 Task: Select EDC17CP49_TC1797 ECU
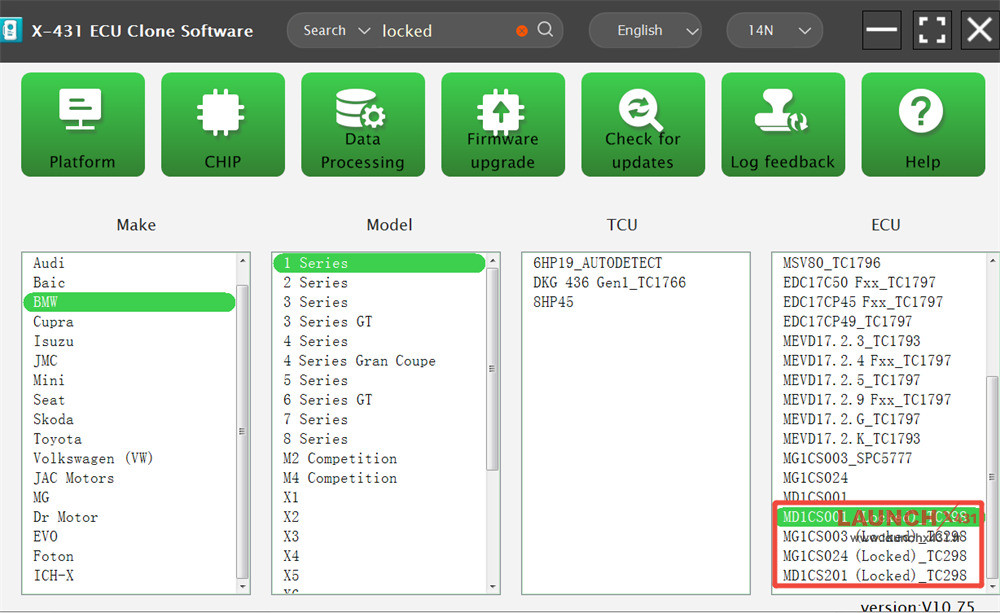[x=848, y=321]
